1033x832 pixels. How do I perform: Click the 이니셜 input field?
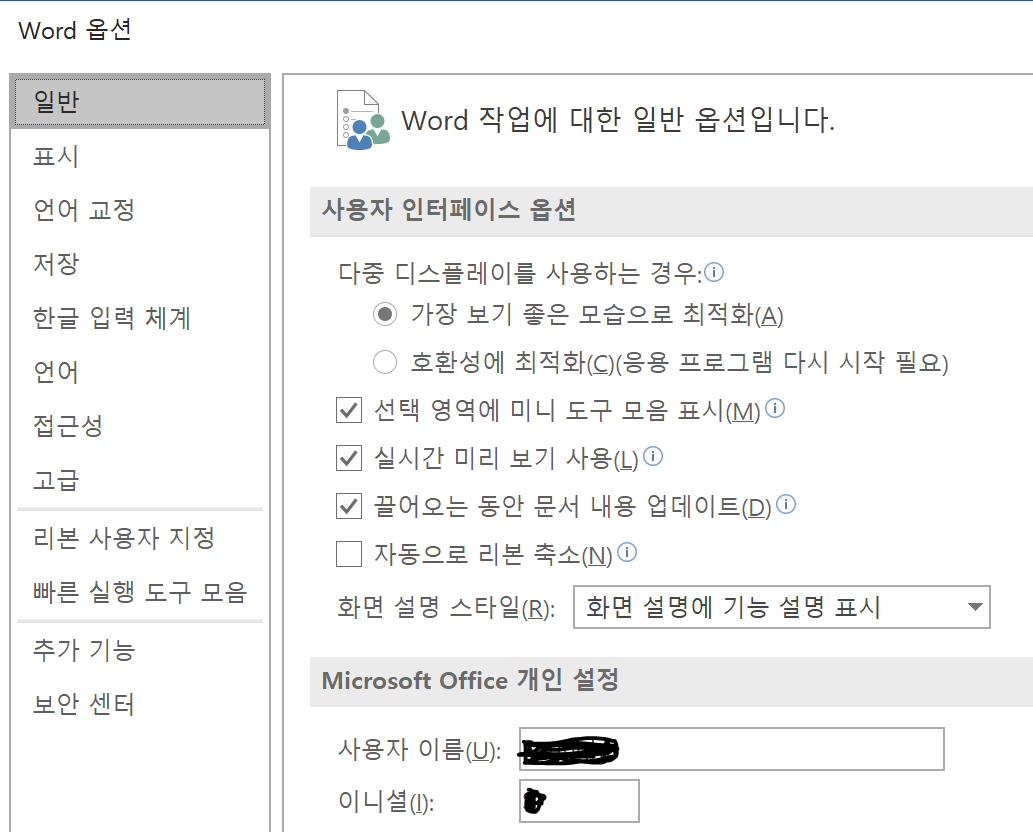pos(579,801)
